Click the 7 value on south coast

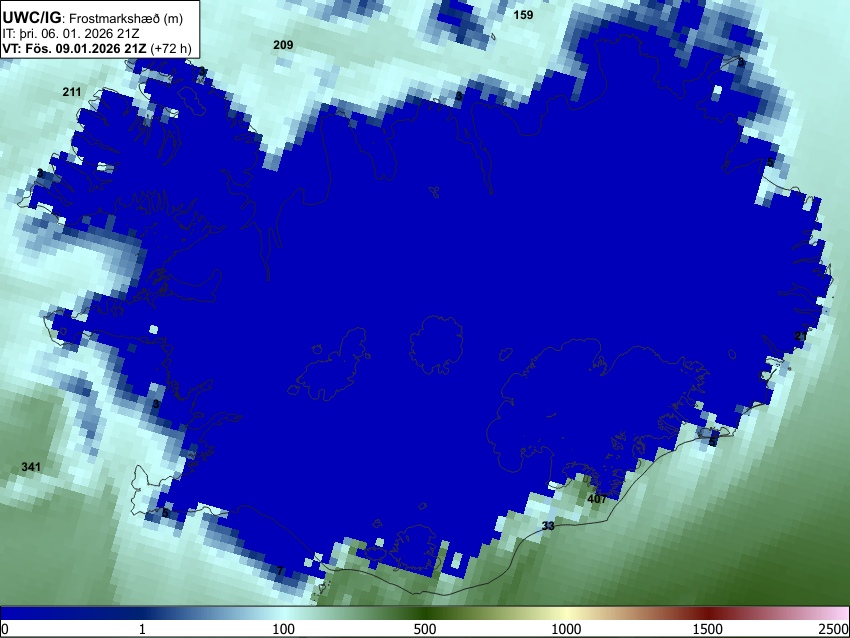(x=280, y=571)
